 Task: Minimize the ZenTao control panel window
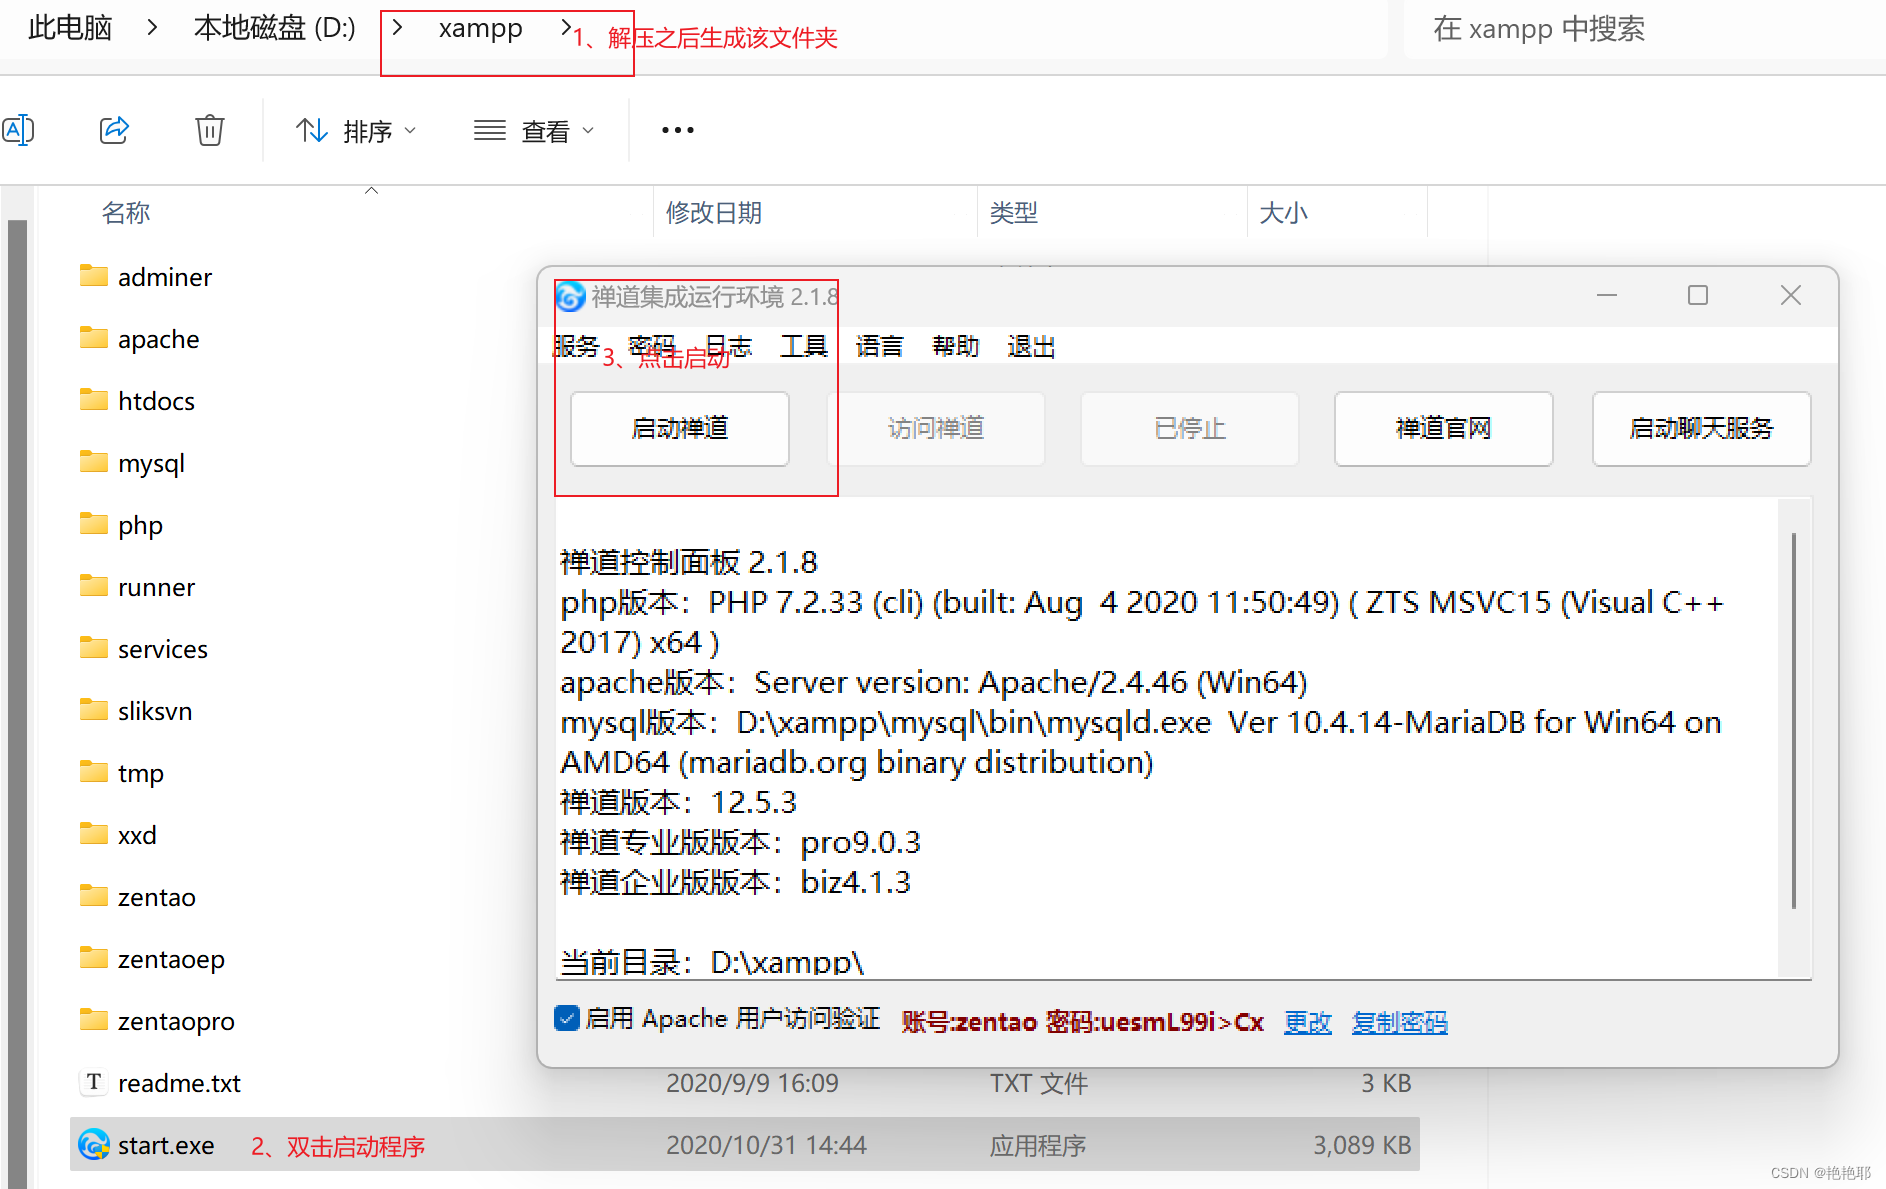1607,295
